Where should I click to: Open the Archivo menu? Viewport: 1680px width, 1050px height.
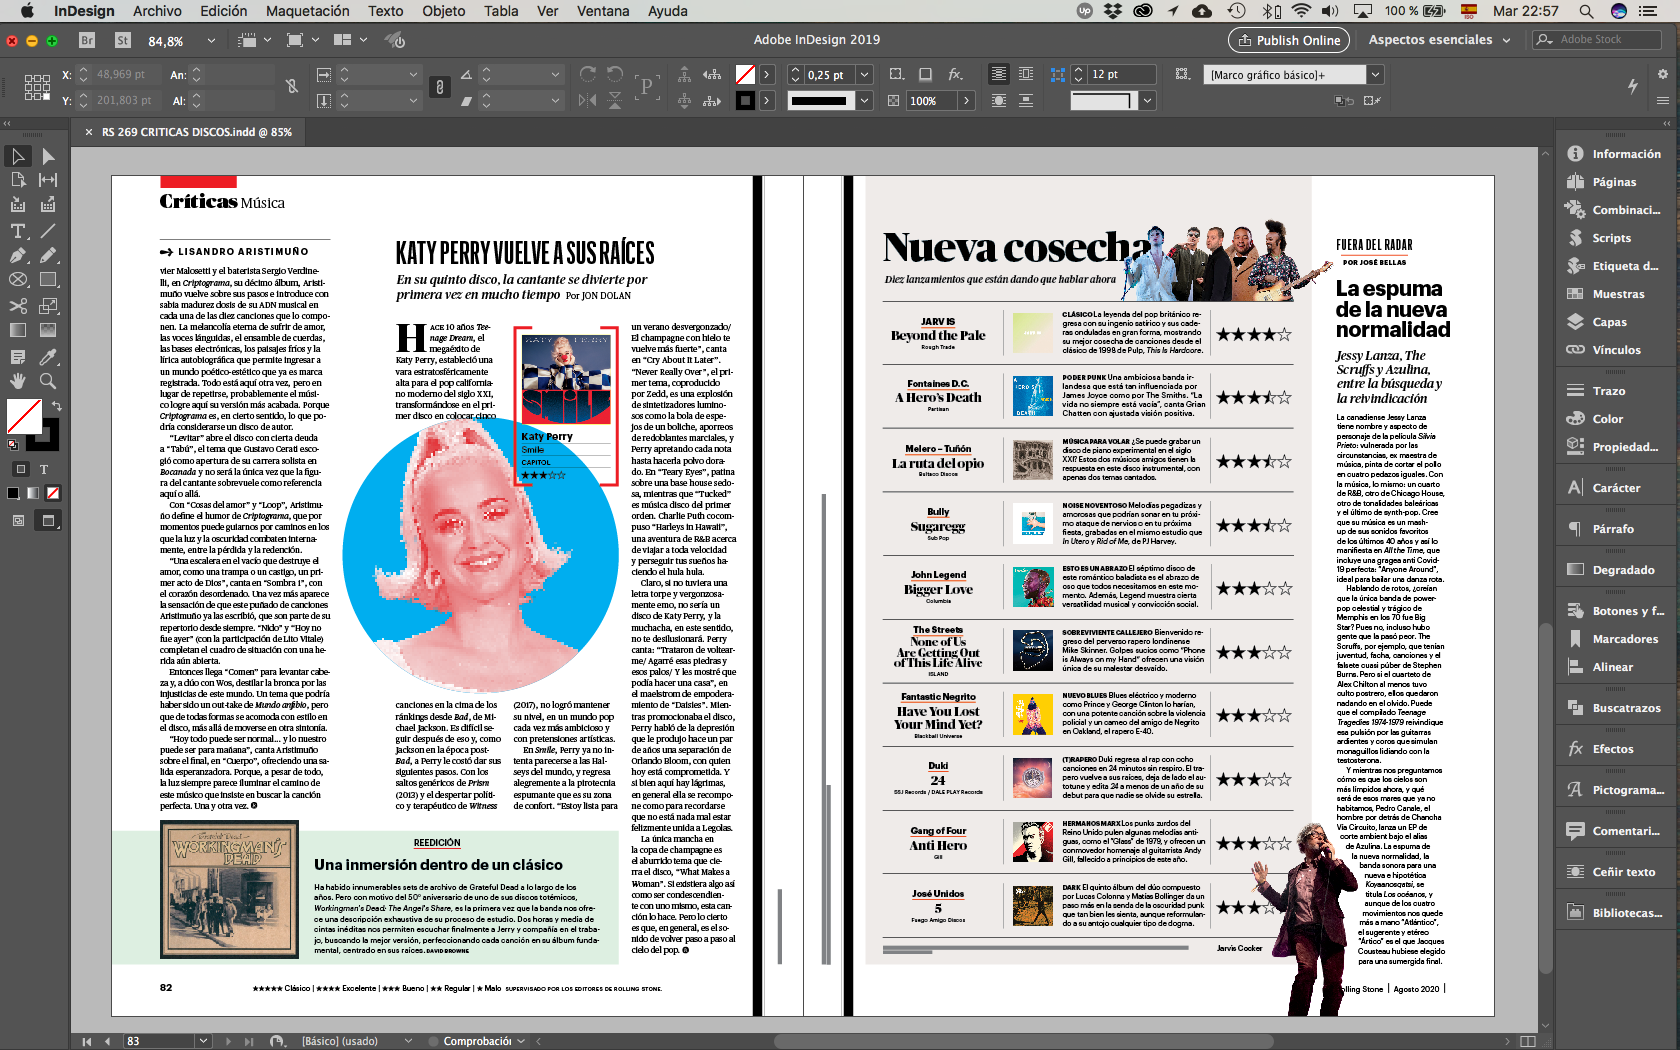click(x=157, y=11)
